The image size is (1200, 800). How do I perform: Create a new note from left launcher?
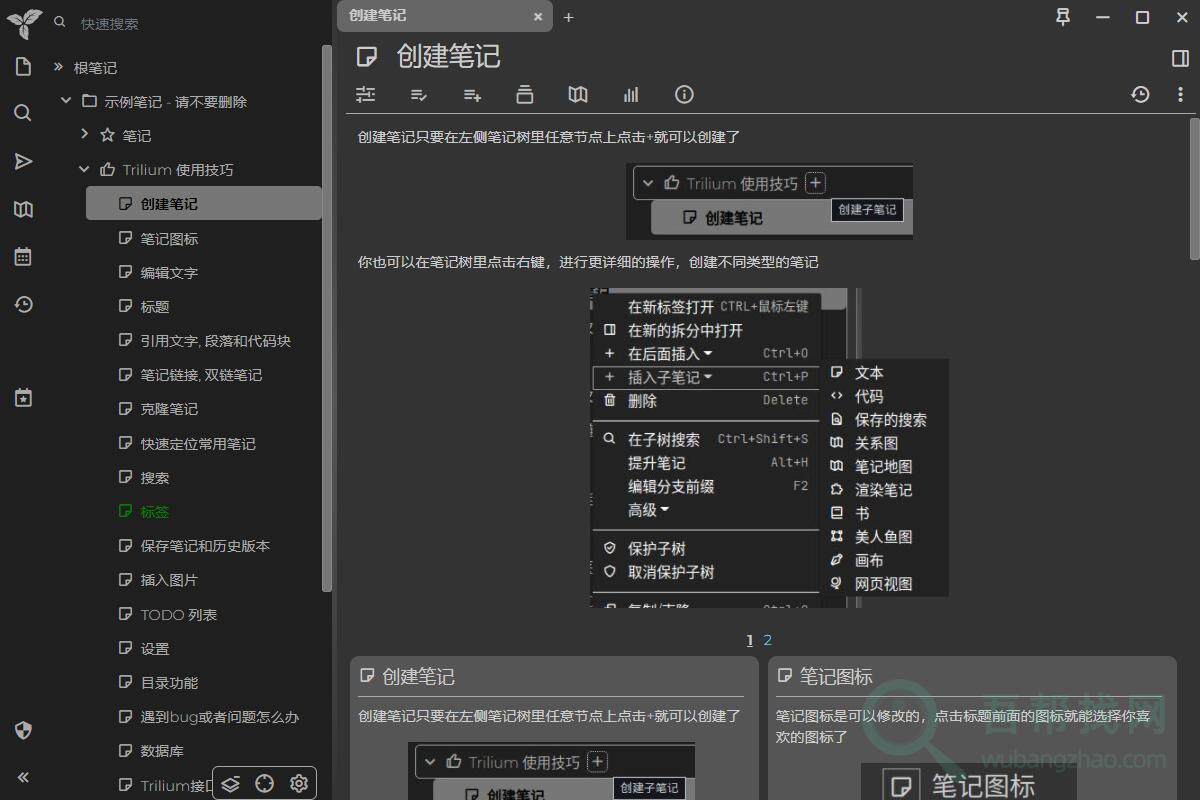coord(23,67)
